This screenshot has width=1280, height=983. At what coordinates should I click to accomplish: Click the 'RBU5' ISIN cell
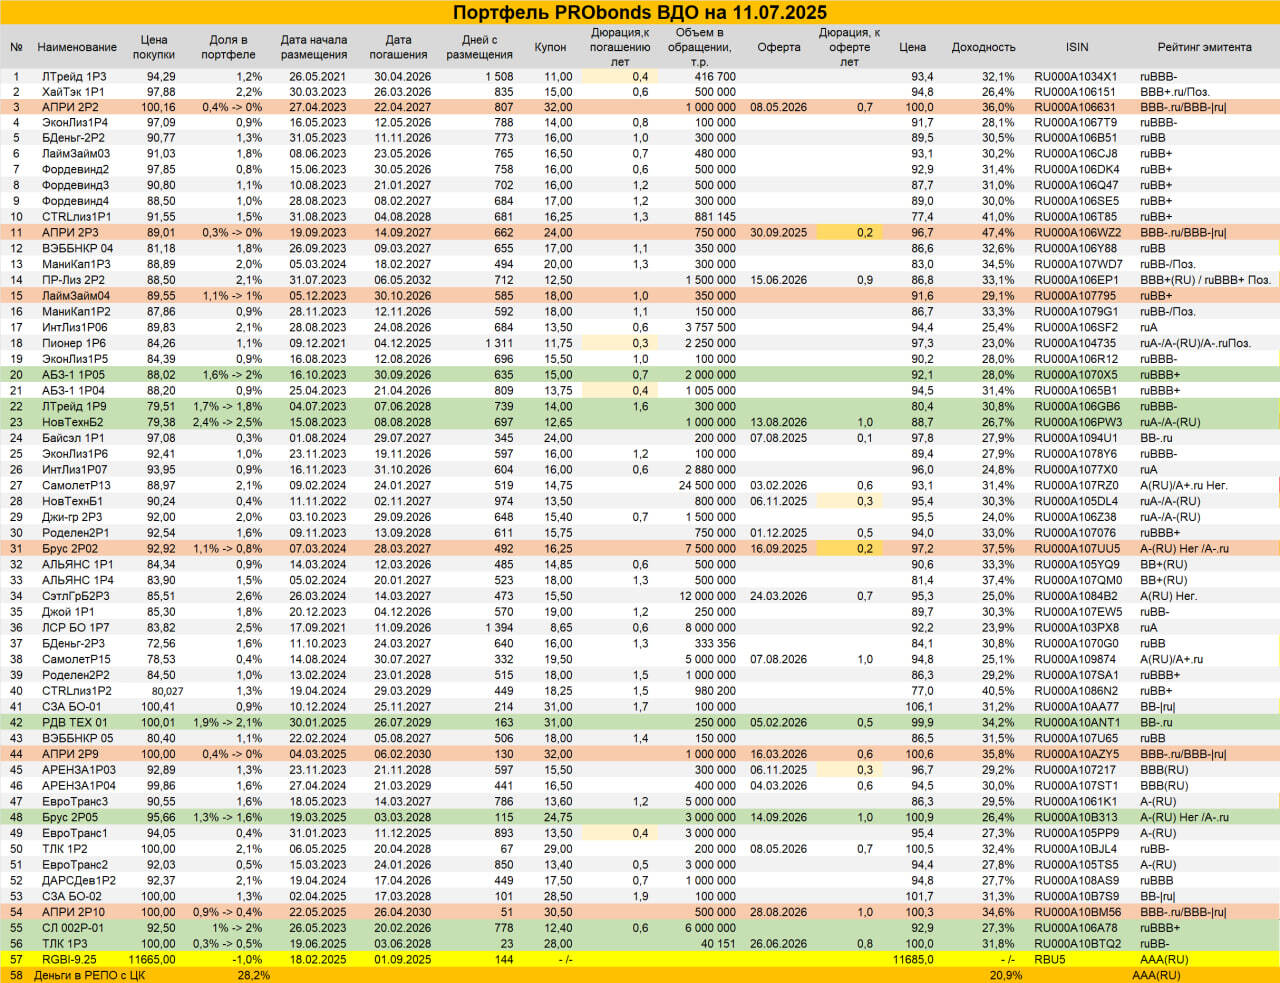(x=1050, y=960)
